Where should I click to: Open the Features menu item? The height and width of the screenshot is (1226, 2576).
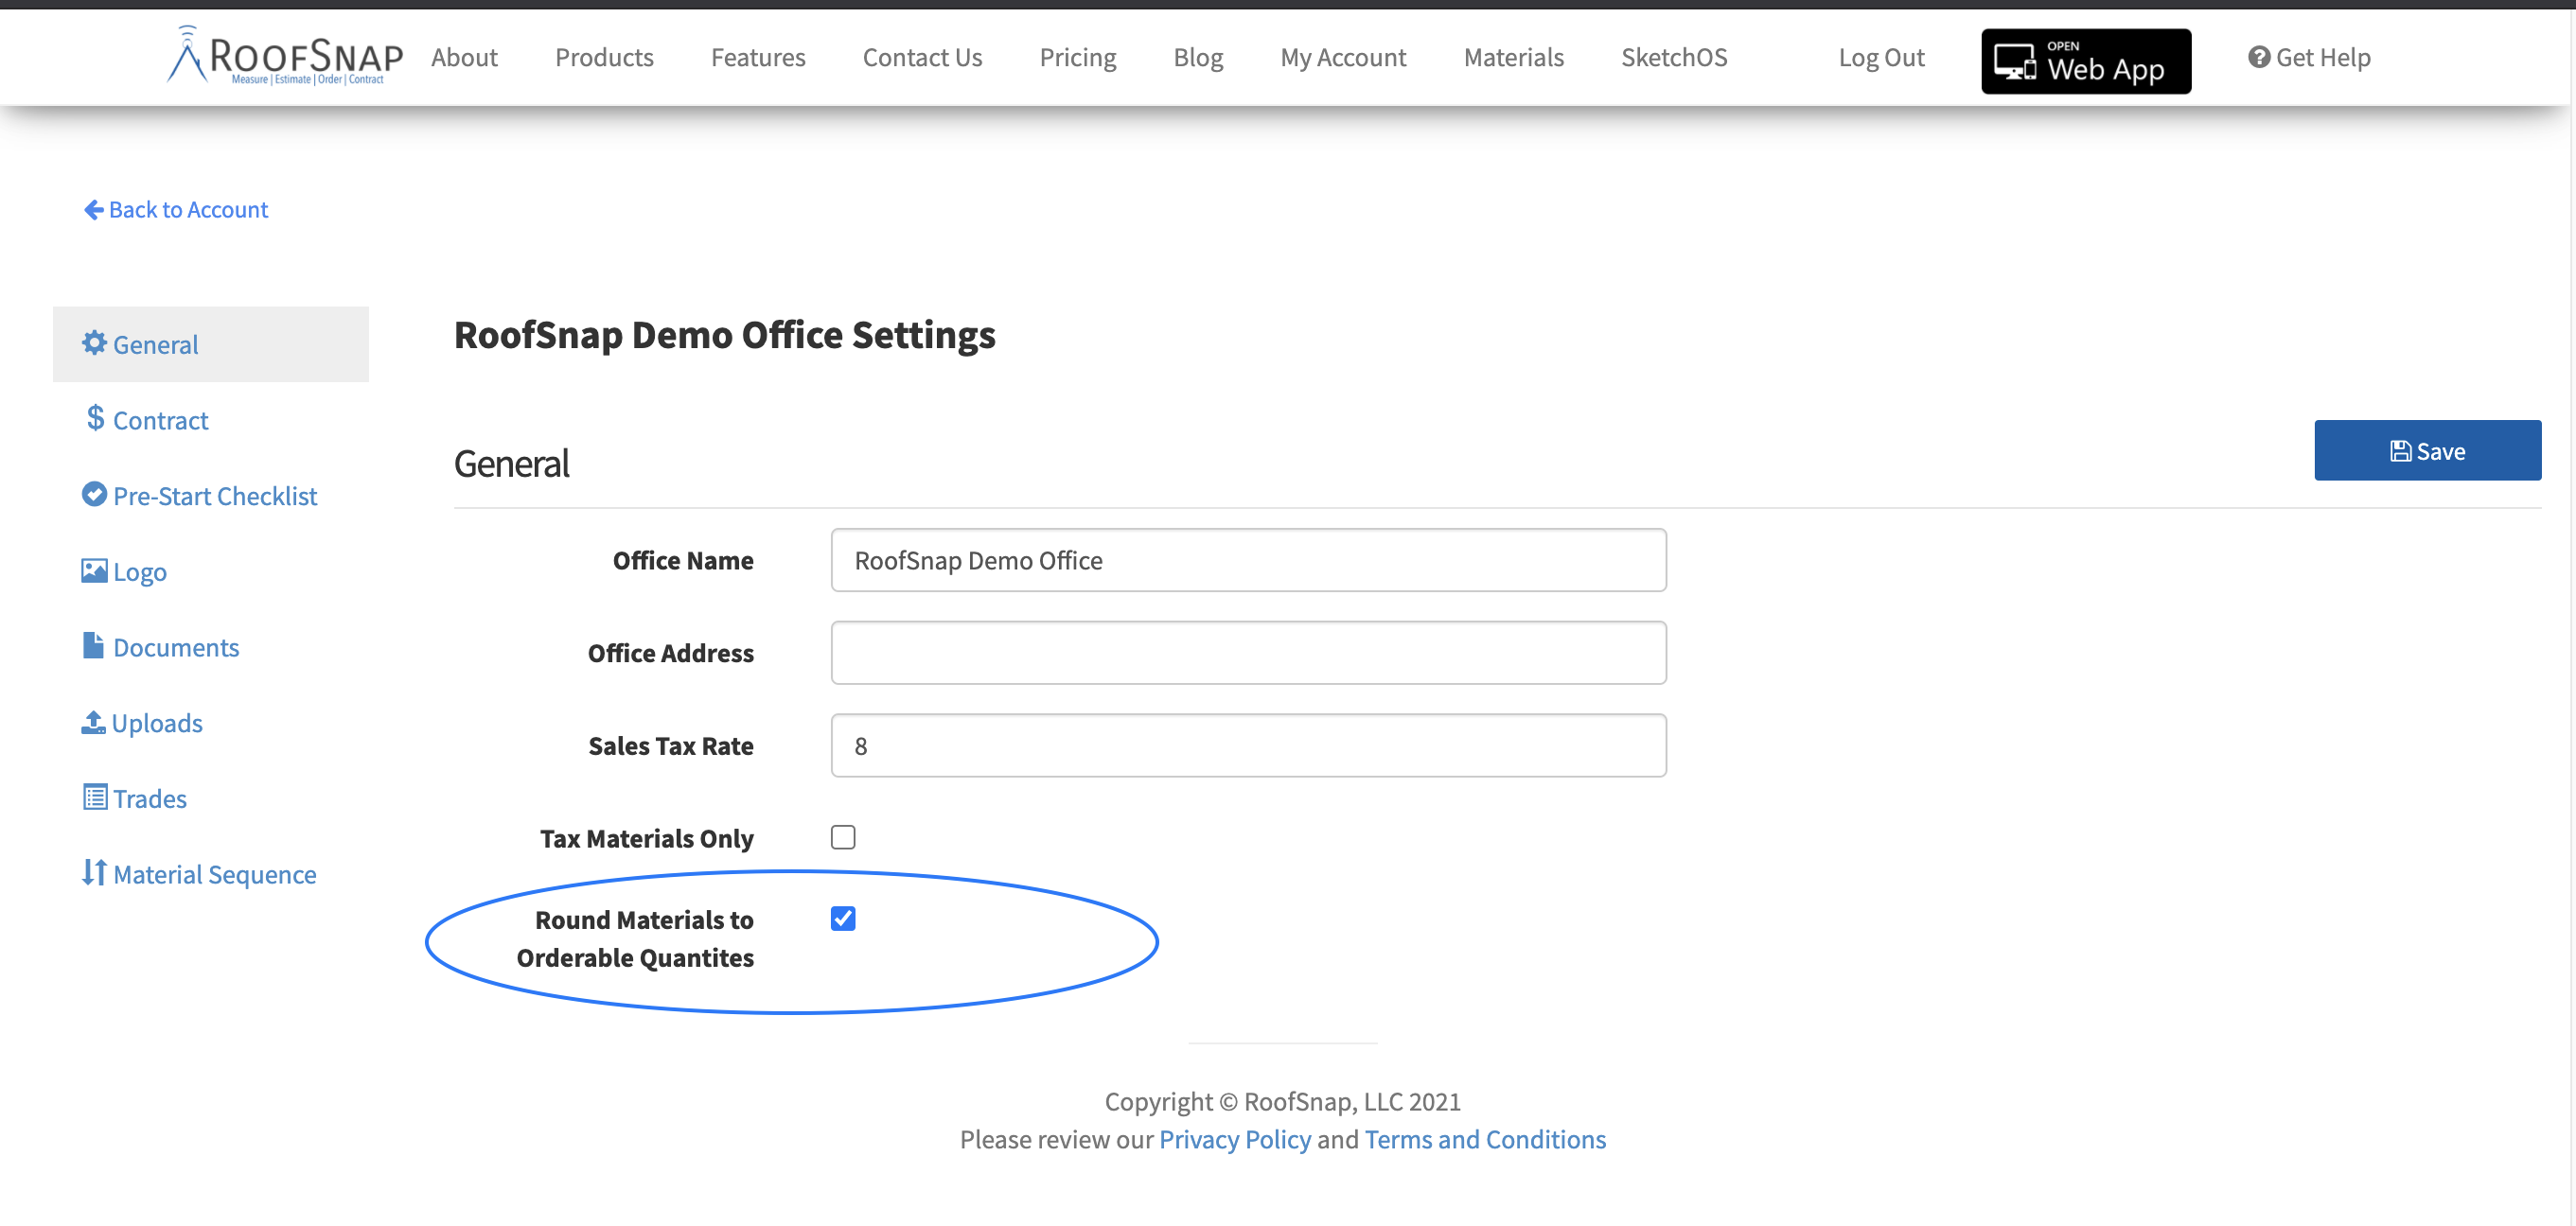click(758, 57)
